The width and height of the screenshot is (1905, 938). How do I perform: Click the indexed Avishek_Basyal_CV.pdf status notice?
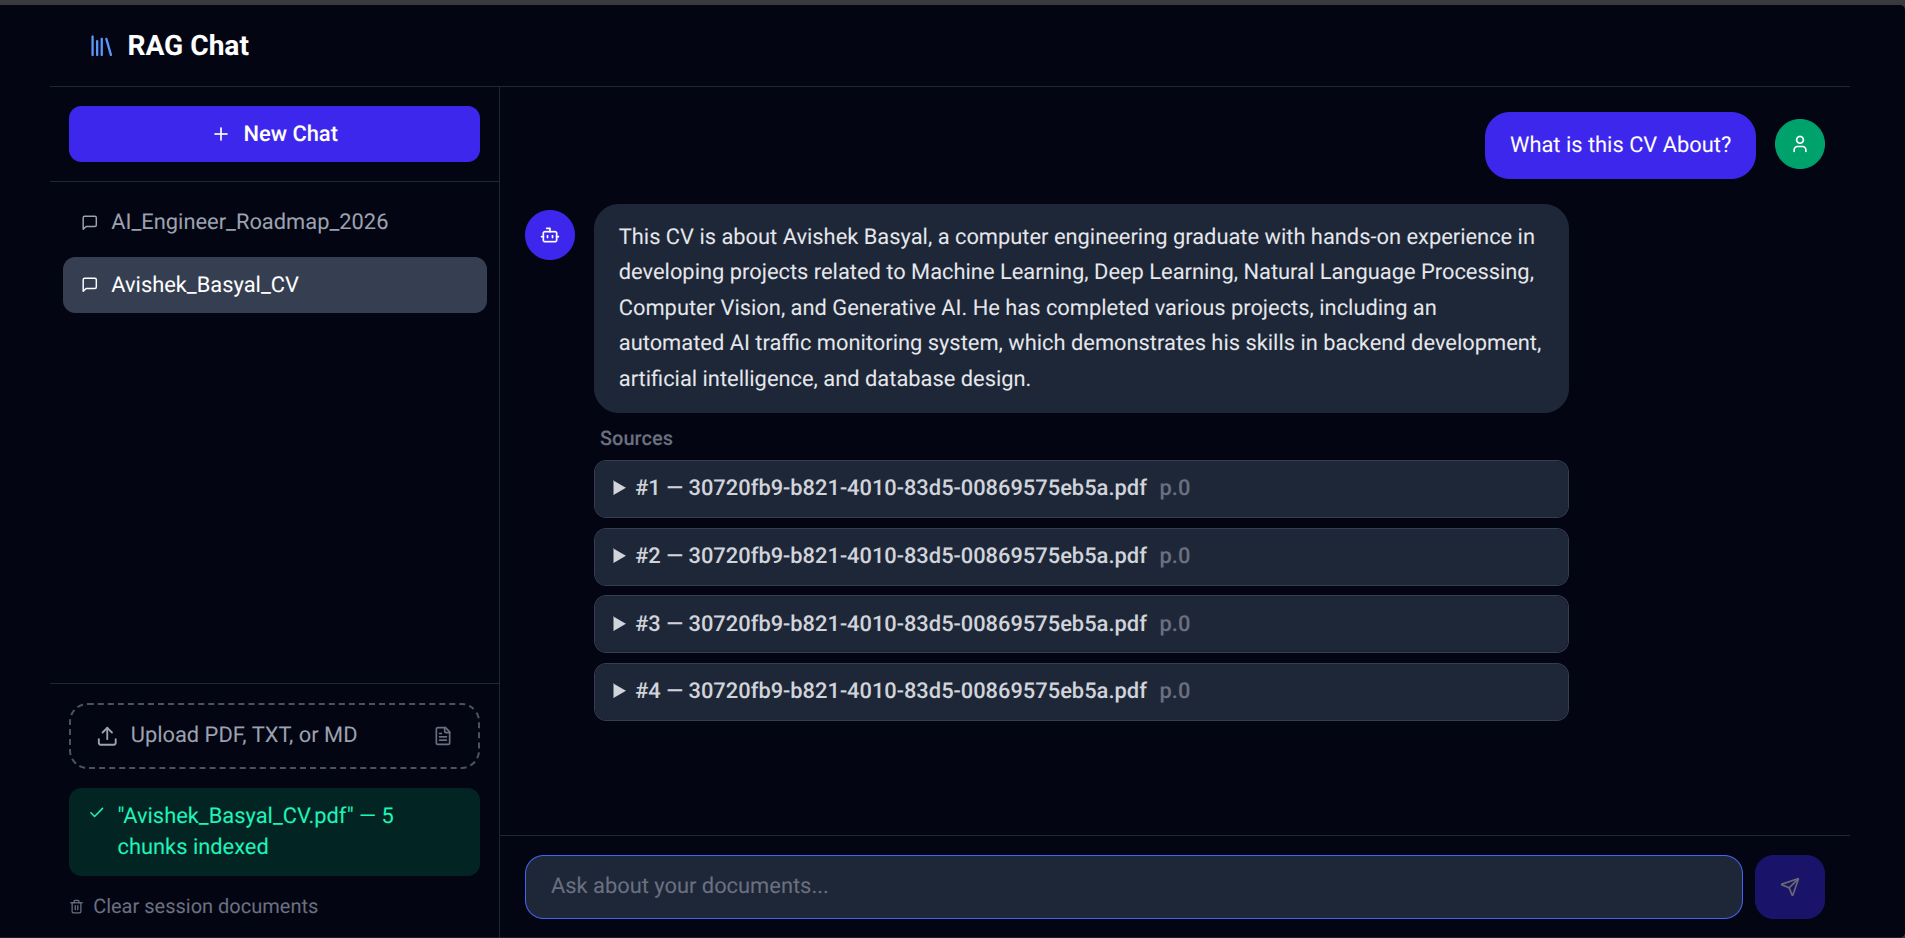(274, 831)
